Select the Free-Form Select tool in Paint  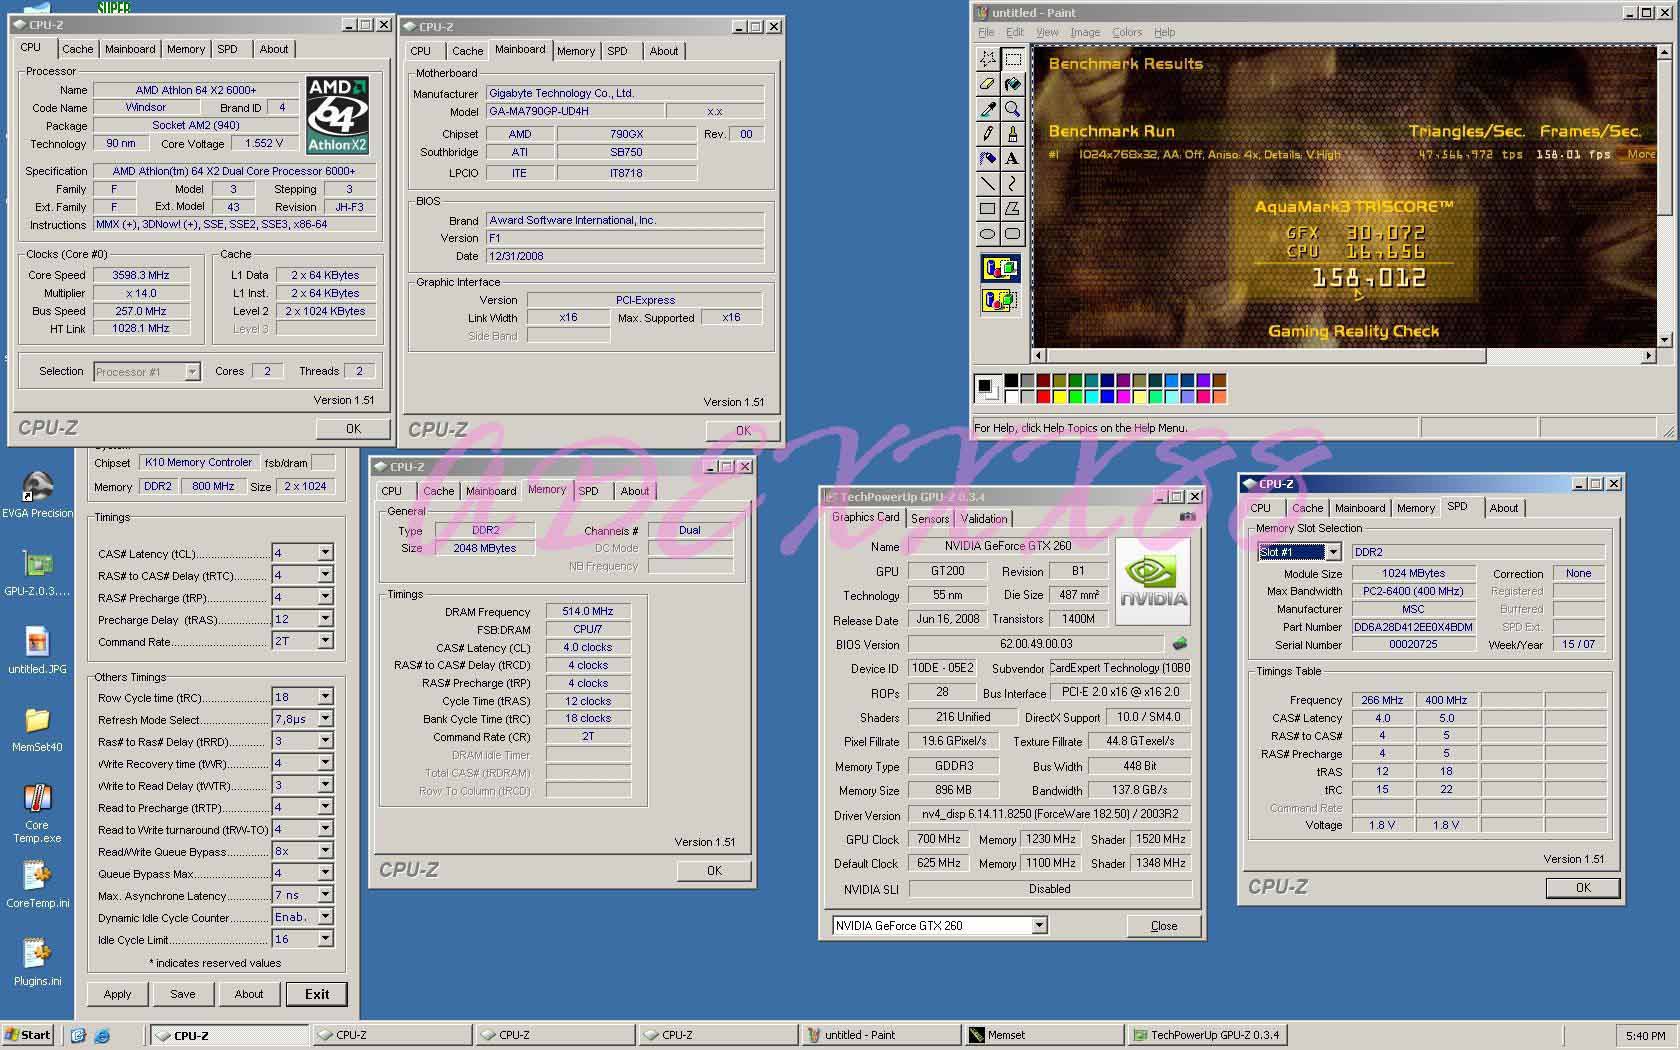click(988, 59)
